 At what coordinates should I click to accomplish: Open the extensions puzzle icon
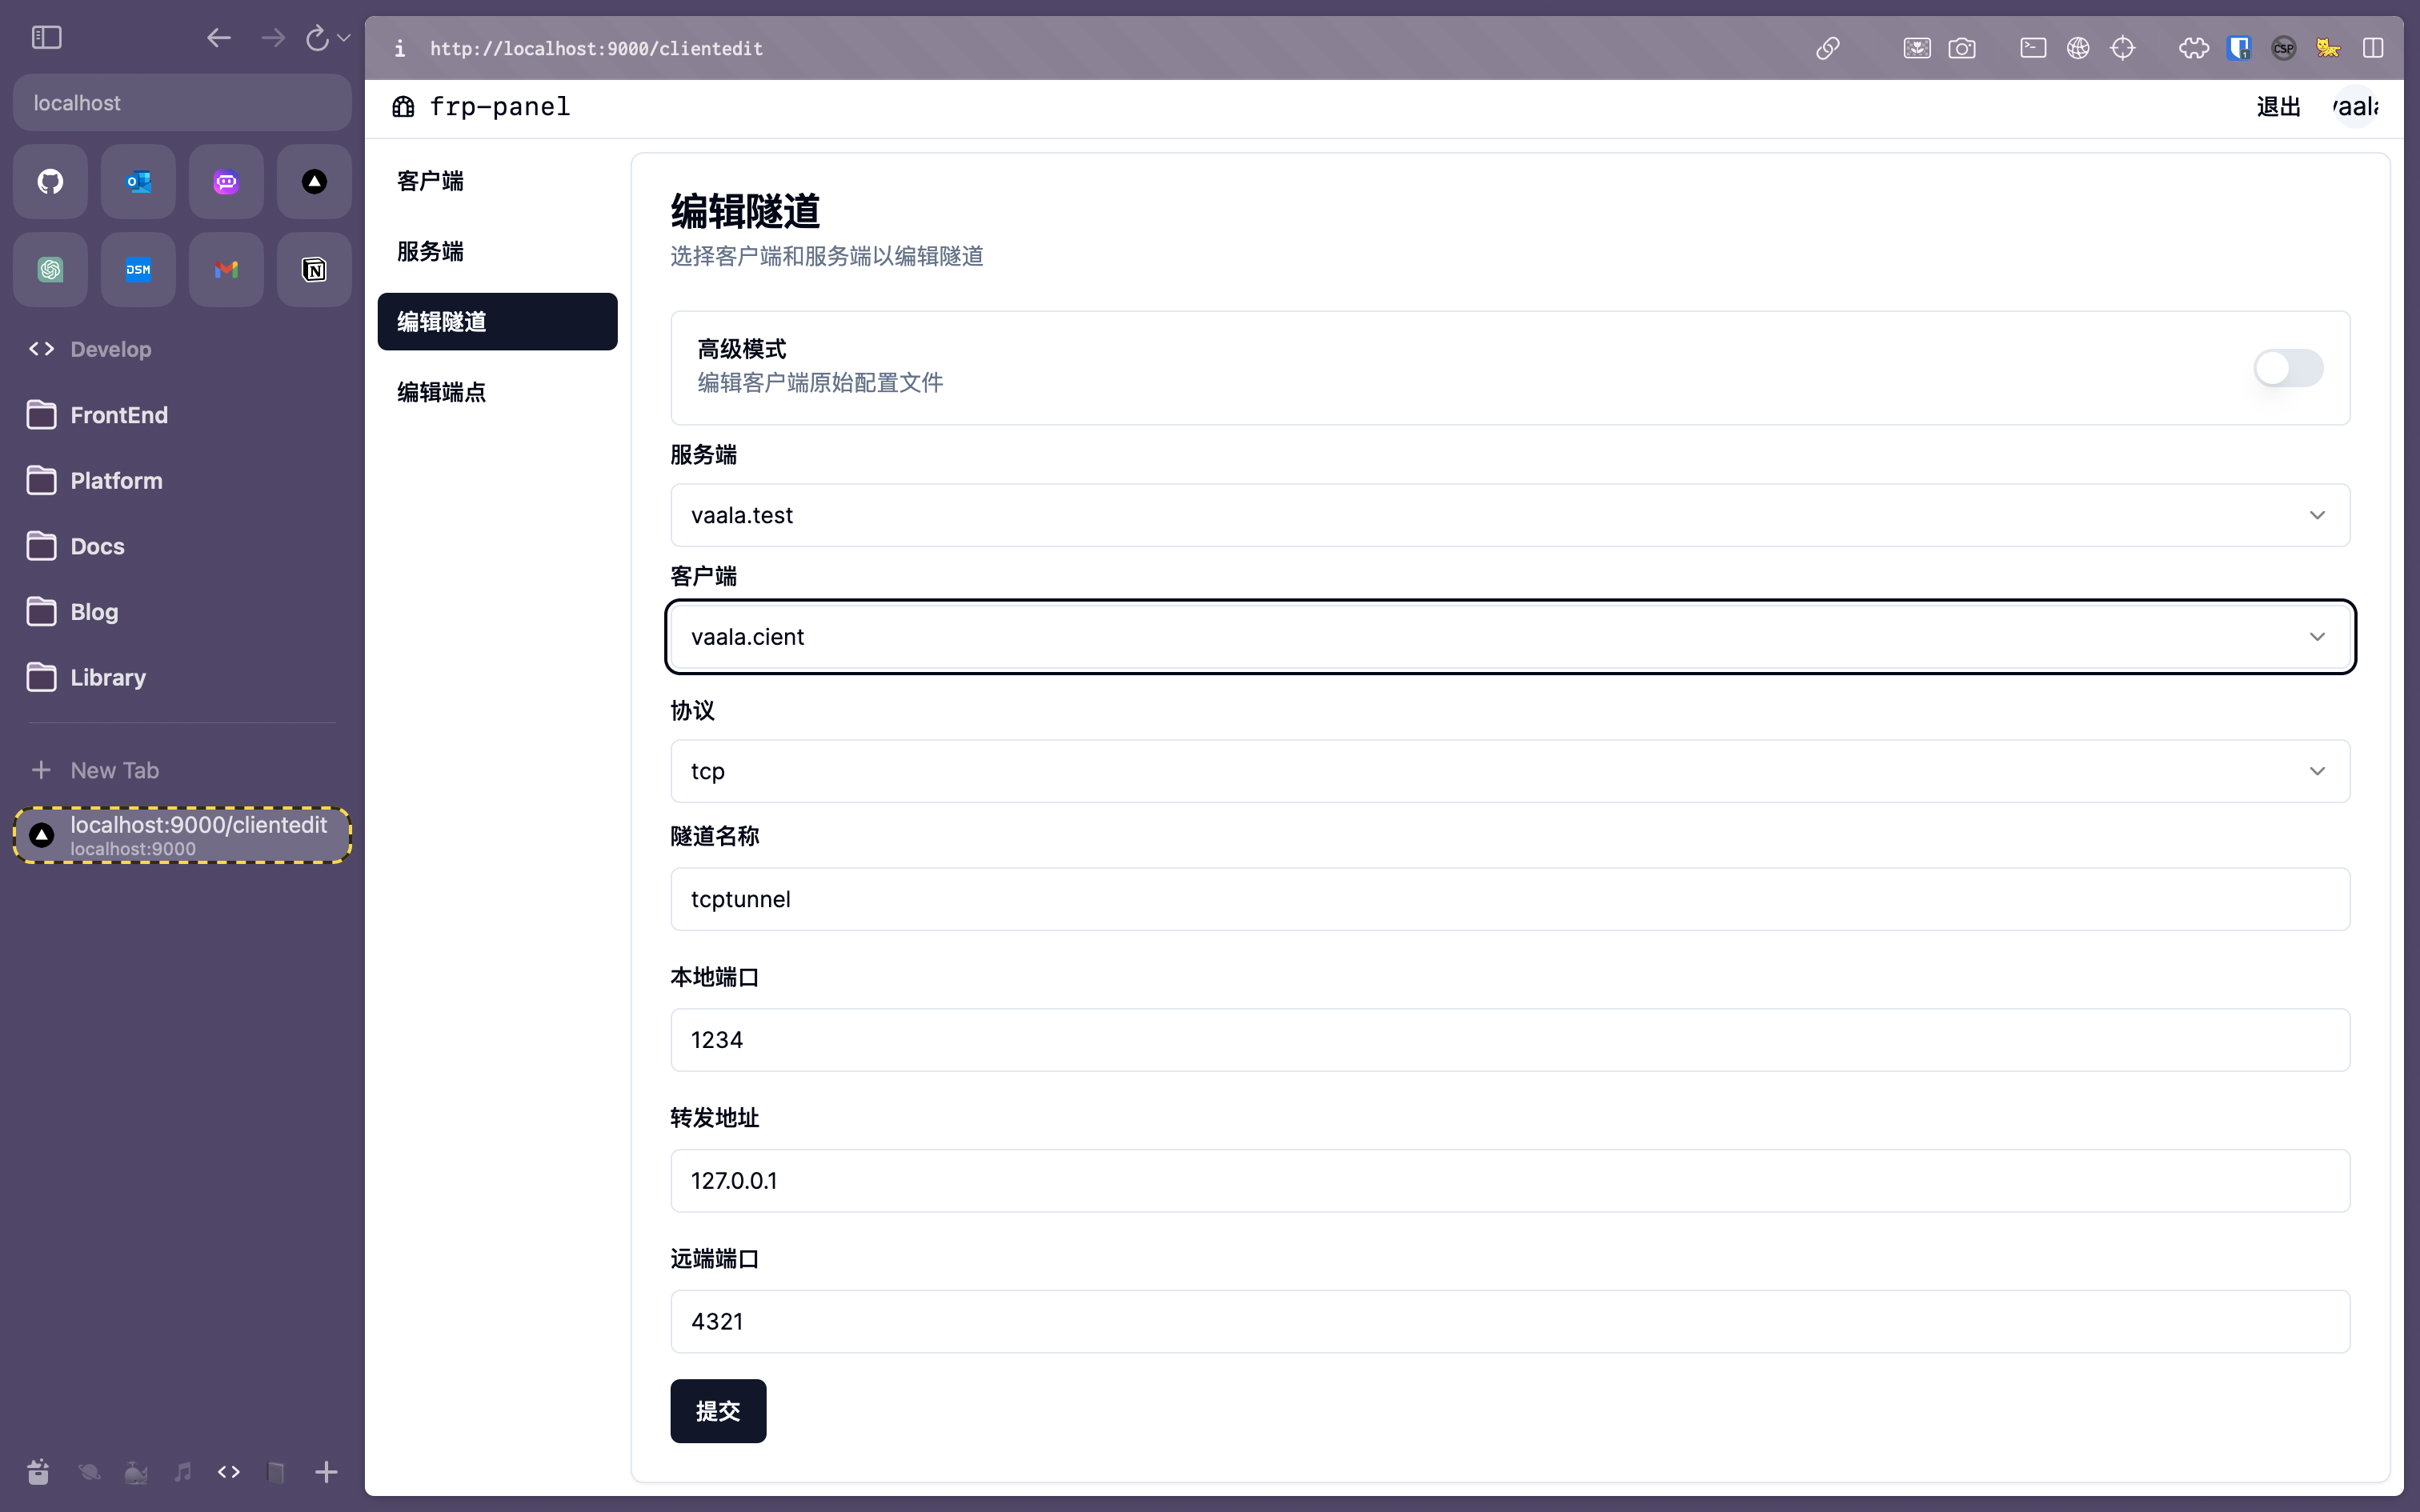[x=2193, y=48]
